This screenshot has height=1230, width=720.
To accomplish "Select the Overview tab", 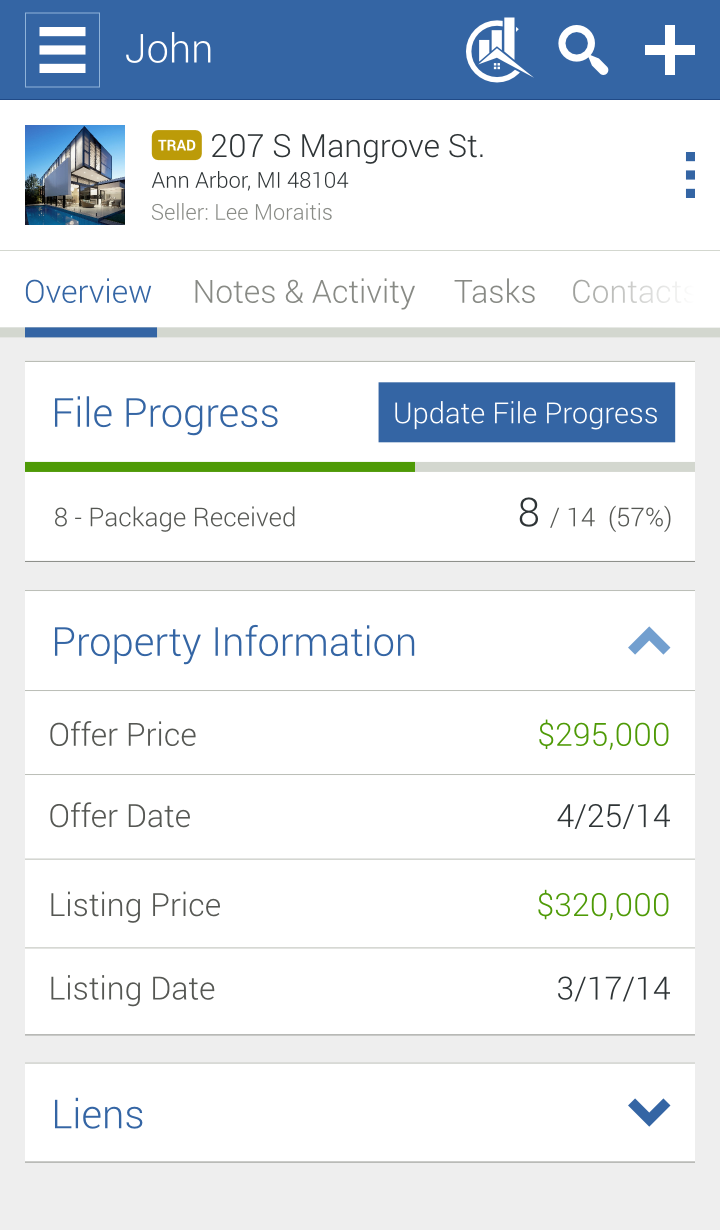I will pyautogui.click(x=88, y=292).
